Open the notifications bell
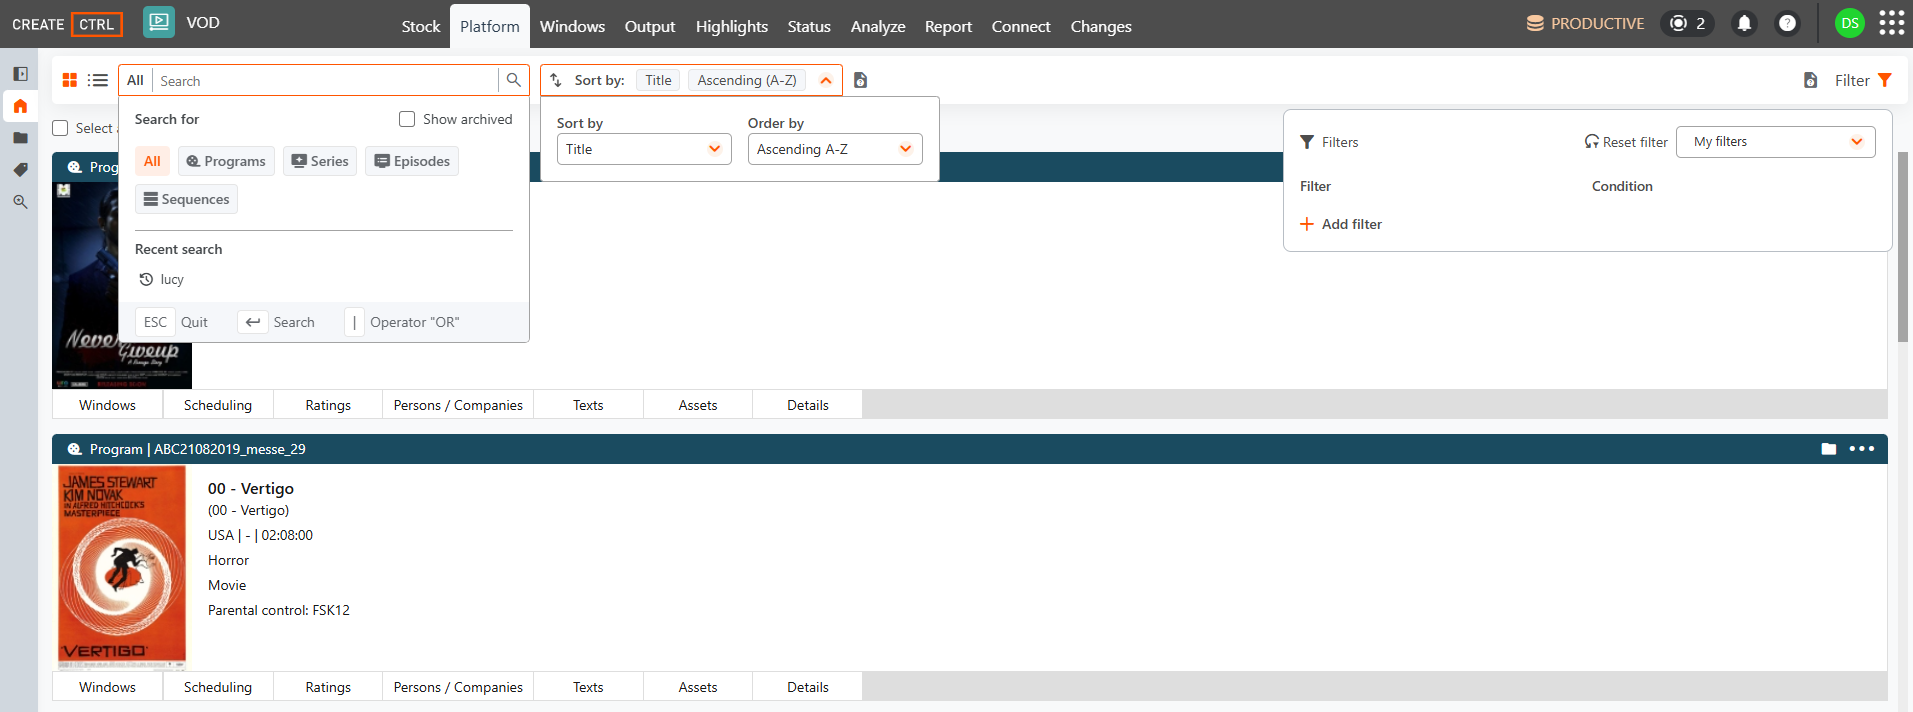The width and height of the screenshot is (1913, 712). click(x=1744, y=23)
